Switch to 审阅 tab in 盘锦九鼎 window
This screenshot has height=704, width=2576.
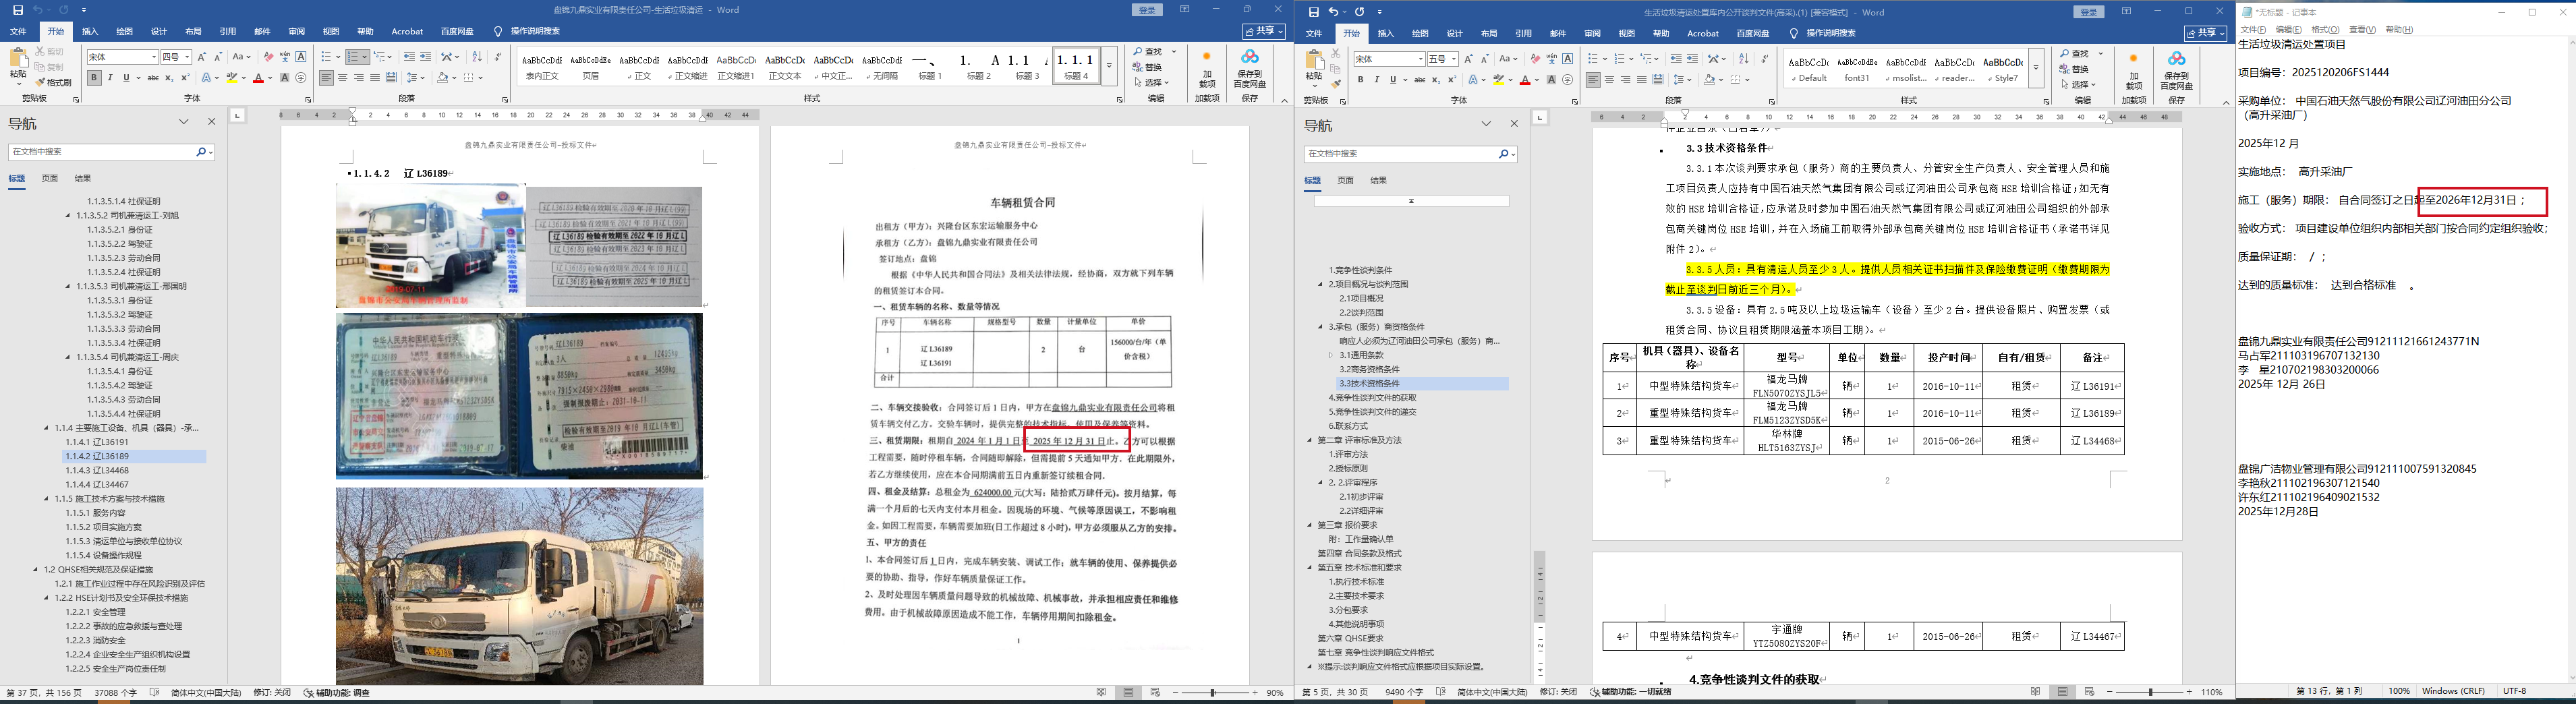click(x=296, y=32)
